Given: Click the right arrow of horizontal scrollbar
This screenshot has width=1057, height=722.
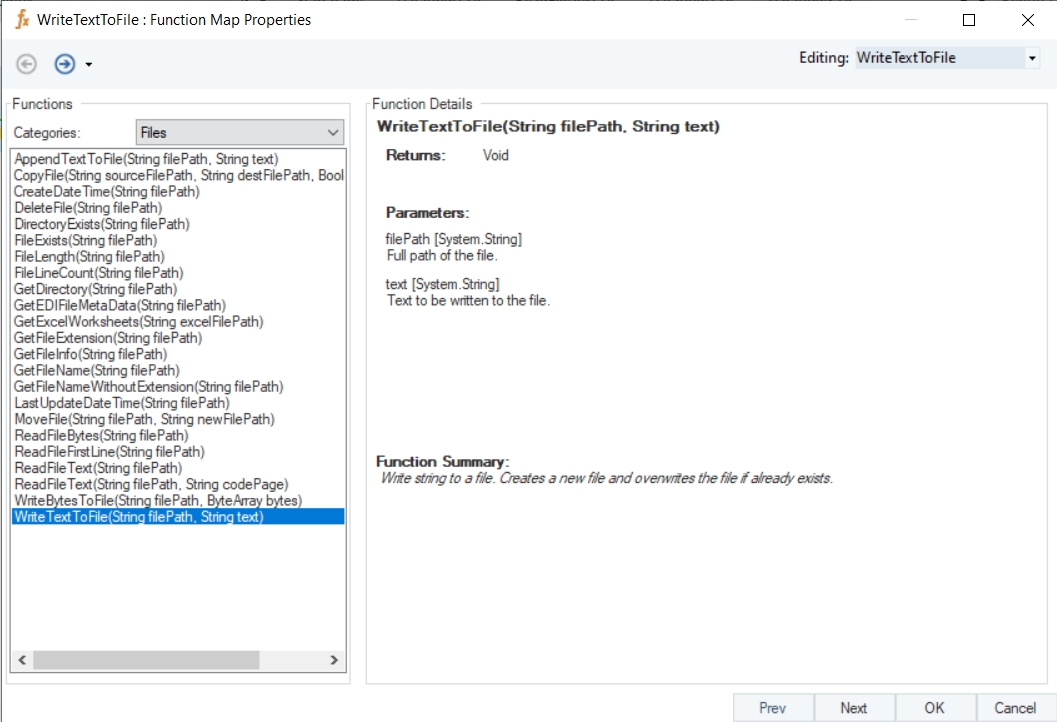Looking at the screenshot, I should click(334, 660).
